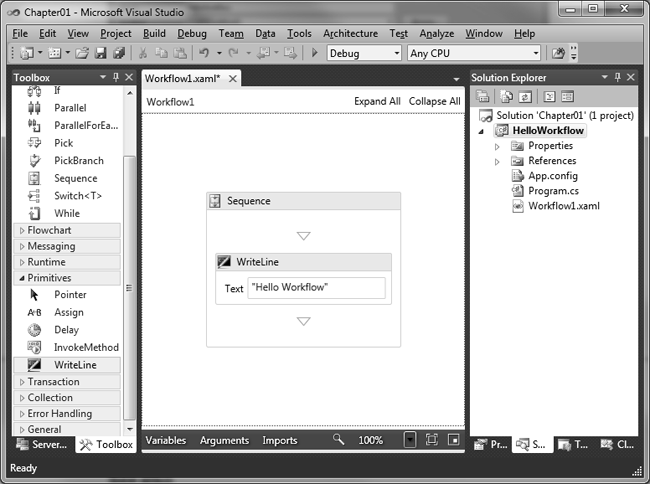Click Solution Explorer Show All Files icon
Image resolution: width=650 pixels, height=484 pixels.
click(x=506, y=97)
